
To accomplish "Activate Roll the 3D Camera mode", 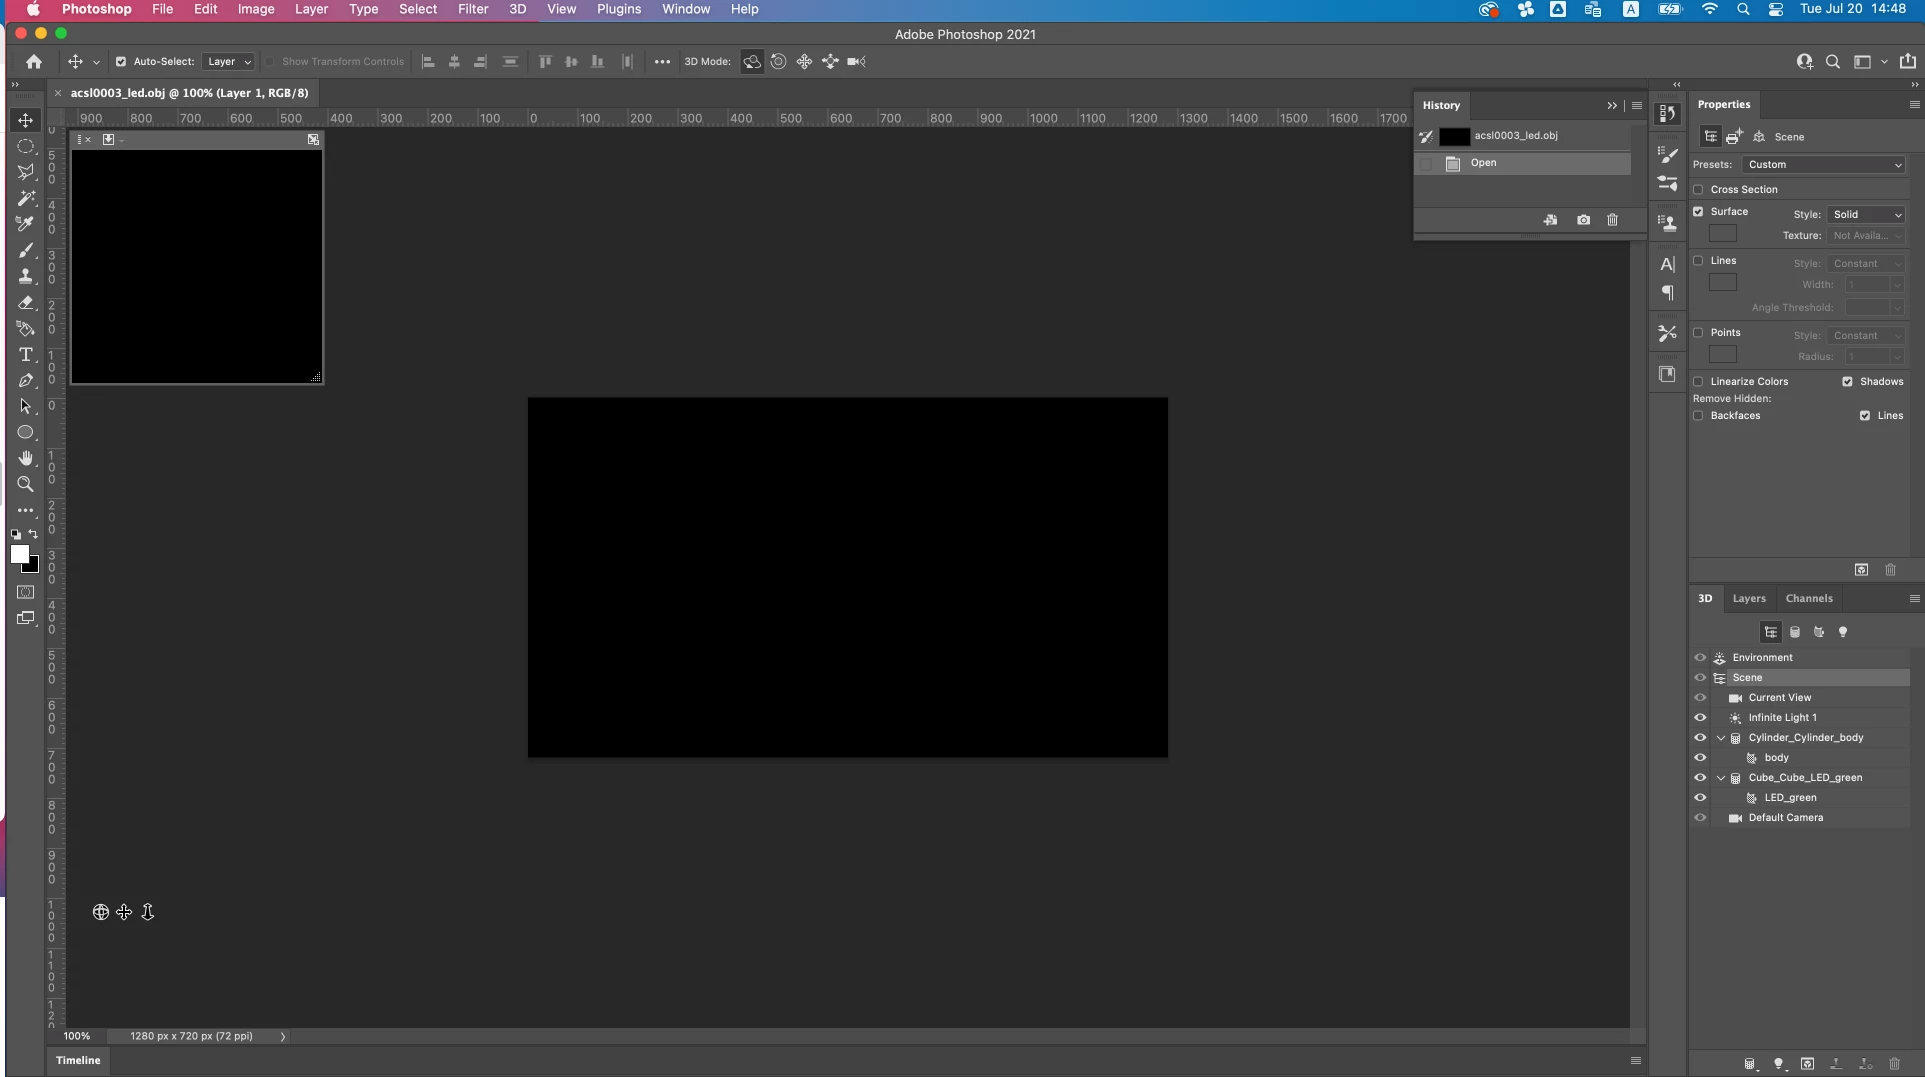I will 778,62.
